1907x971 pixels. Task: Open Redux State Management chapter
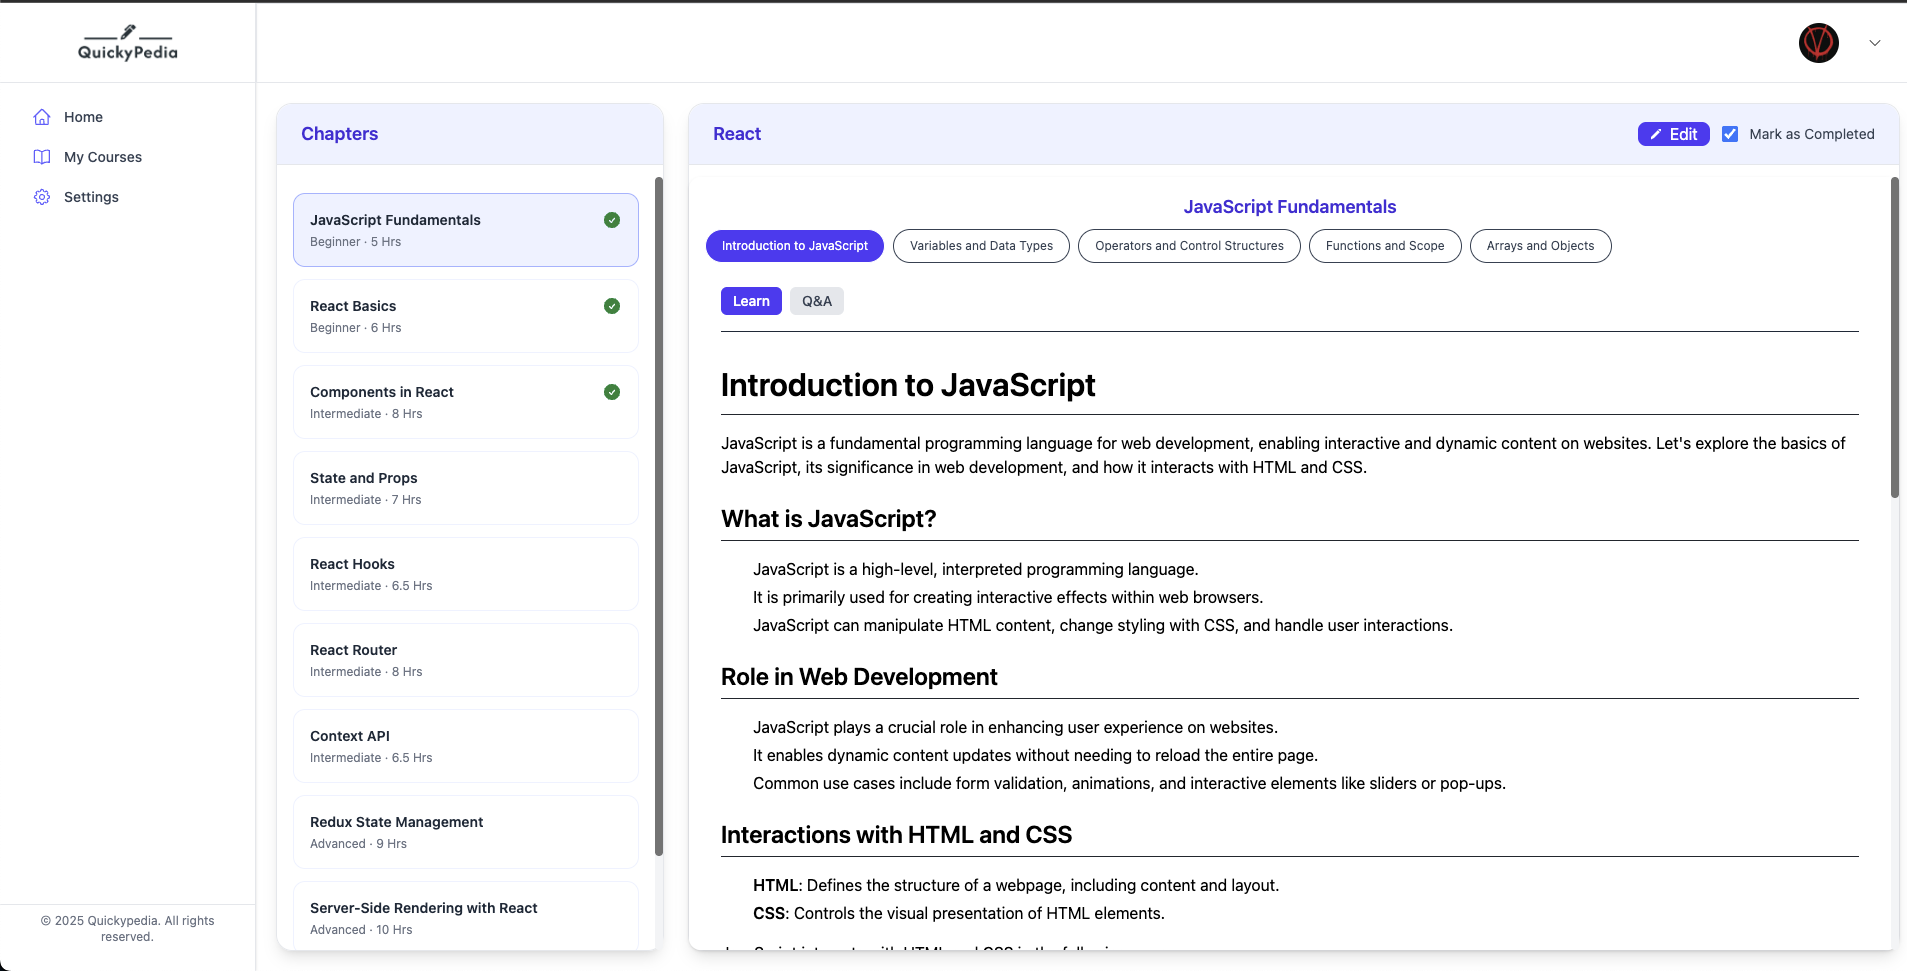(466, 832)
